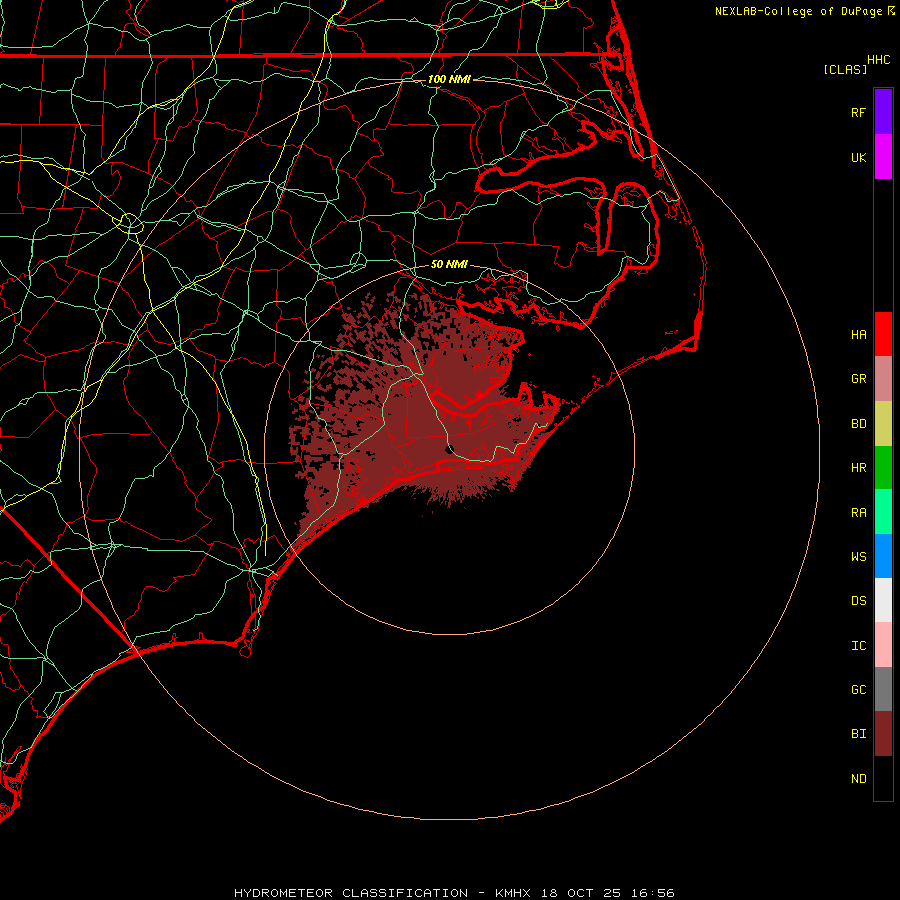
Task: Click the DS legend label
Action: [x=858, y=601]
